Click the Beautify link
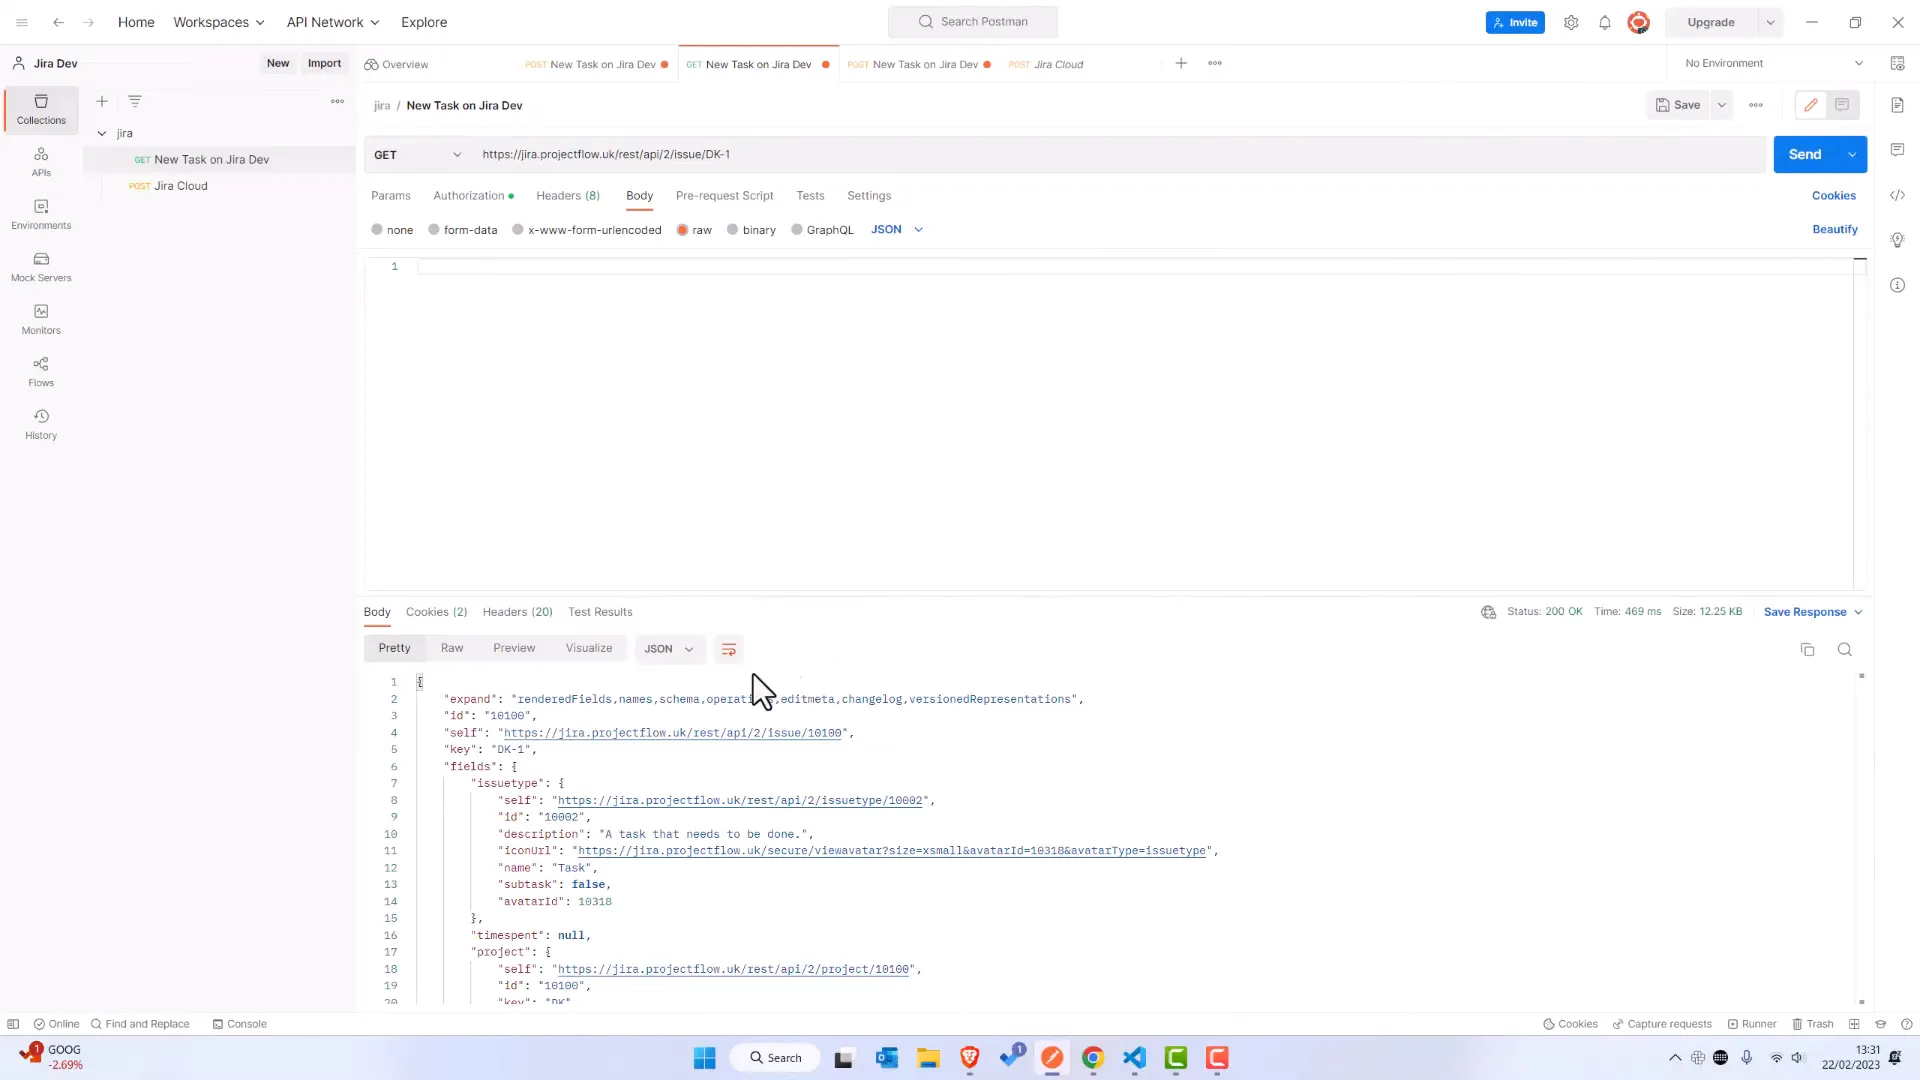 [x=1835, y=229]
